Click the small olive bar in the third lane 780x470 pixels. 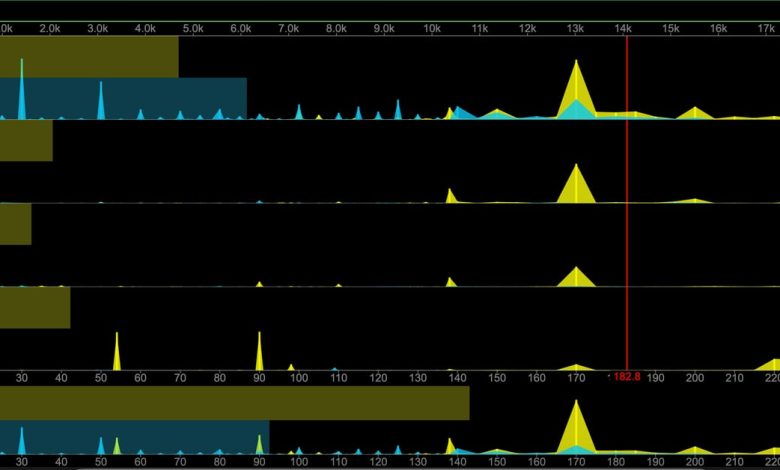15,224
